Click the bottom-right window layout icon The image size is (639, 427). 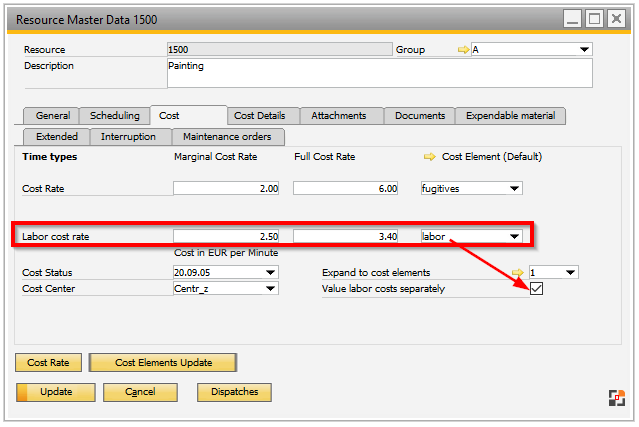point(617,397)
